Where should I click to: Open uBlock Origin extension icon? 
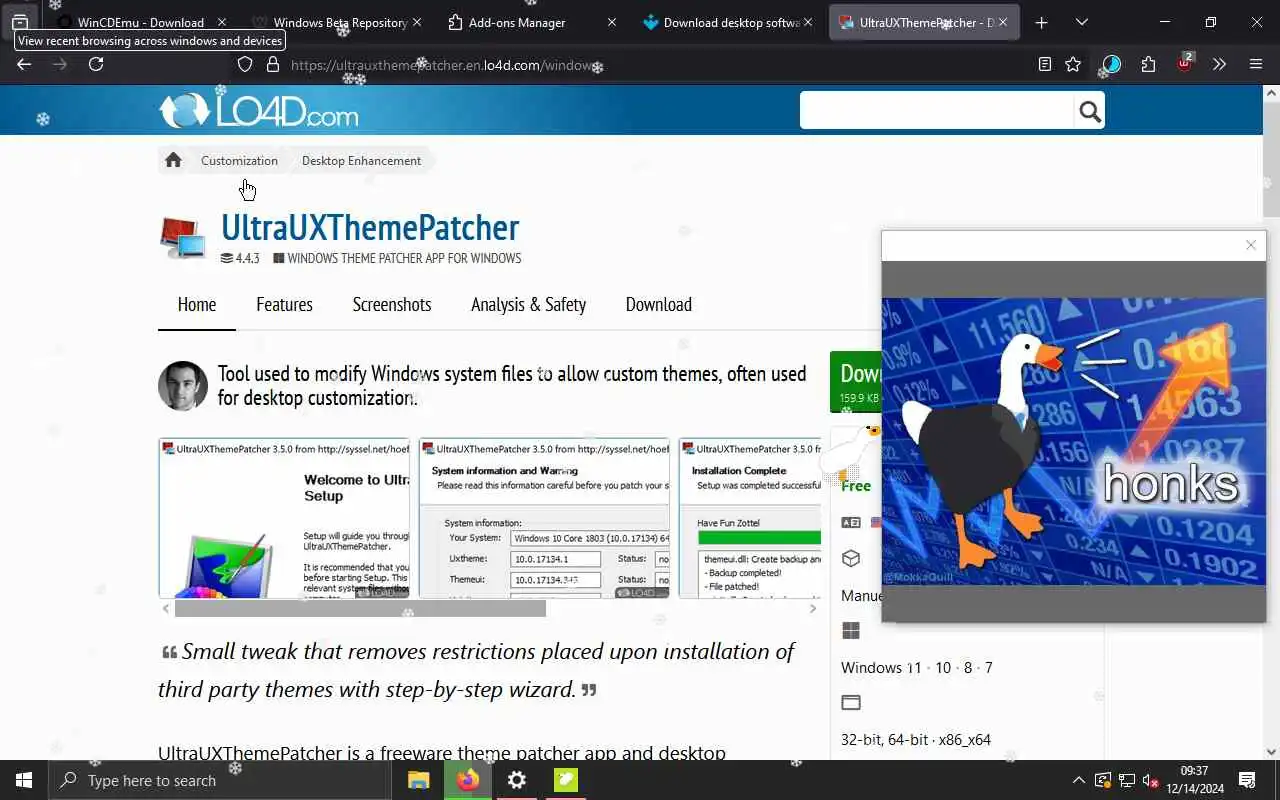pyautogui.click(x=1184, y=64)
